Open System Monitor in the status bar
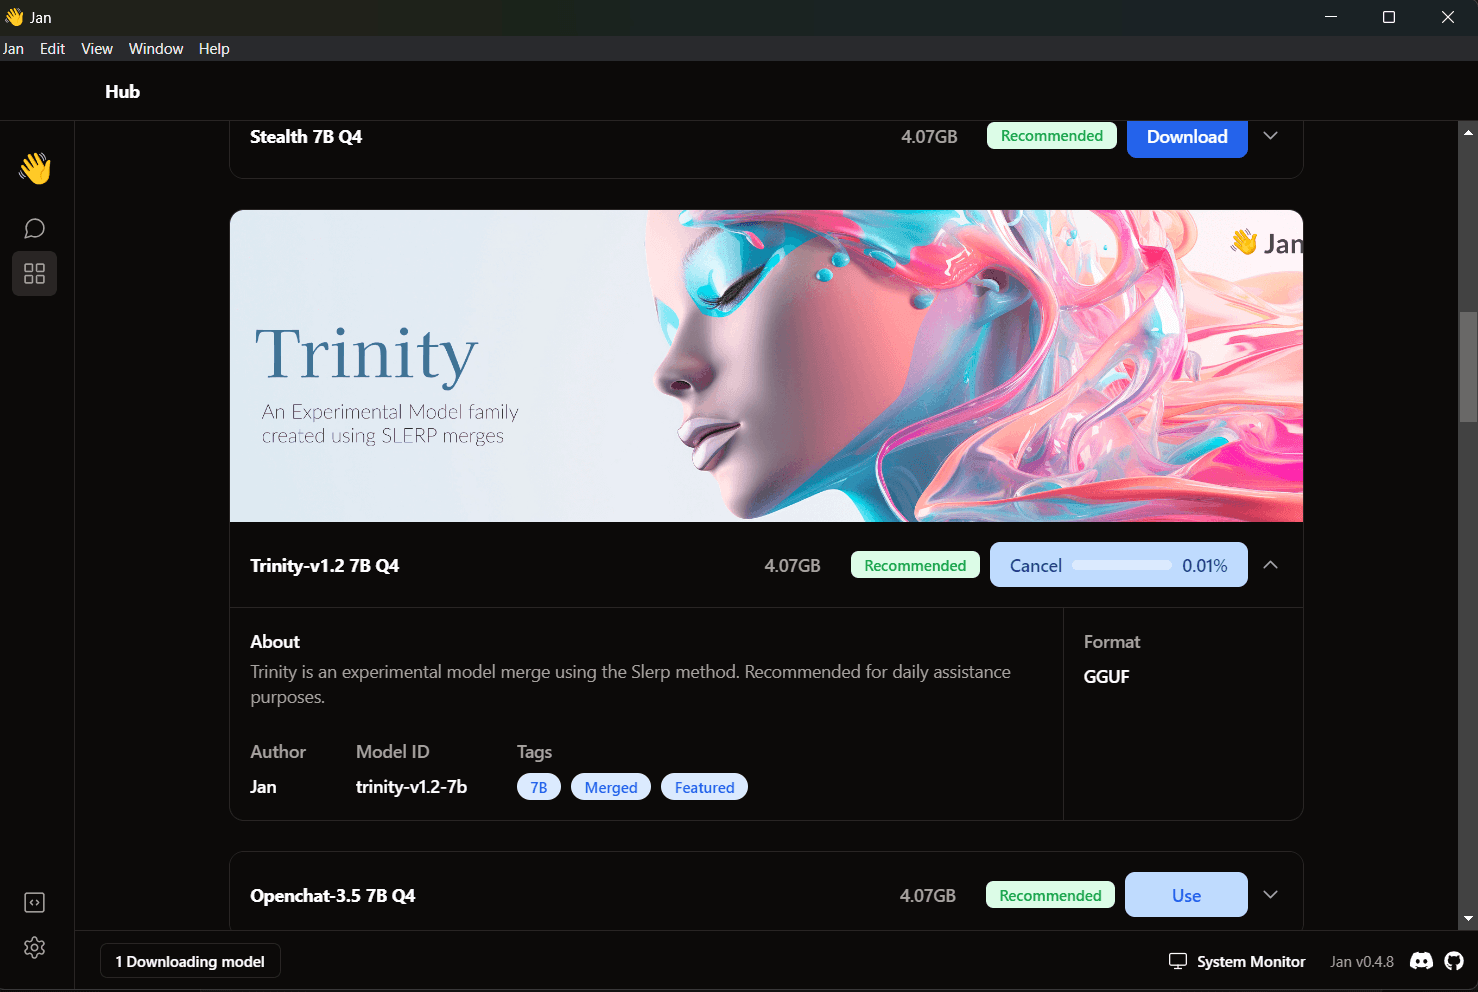Image resolution: width=1478 pixels, height=992 pixels. (1237, 961)
